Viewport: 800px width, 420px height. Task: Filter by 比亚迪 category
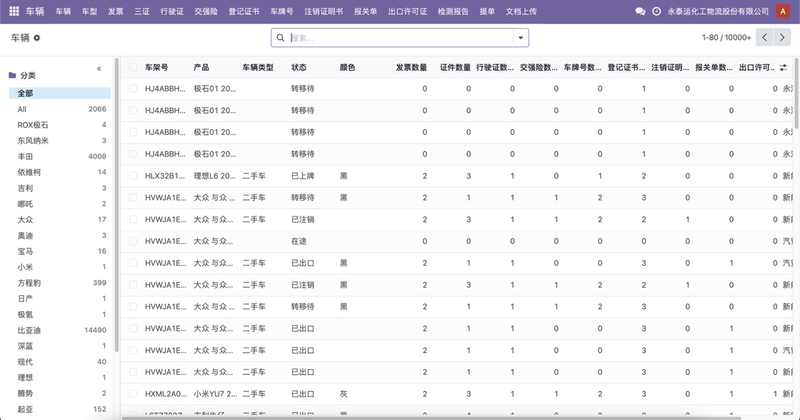(32, 329)
